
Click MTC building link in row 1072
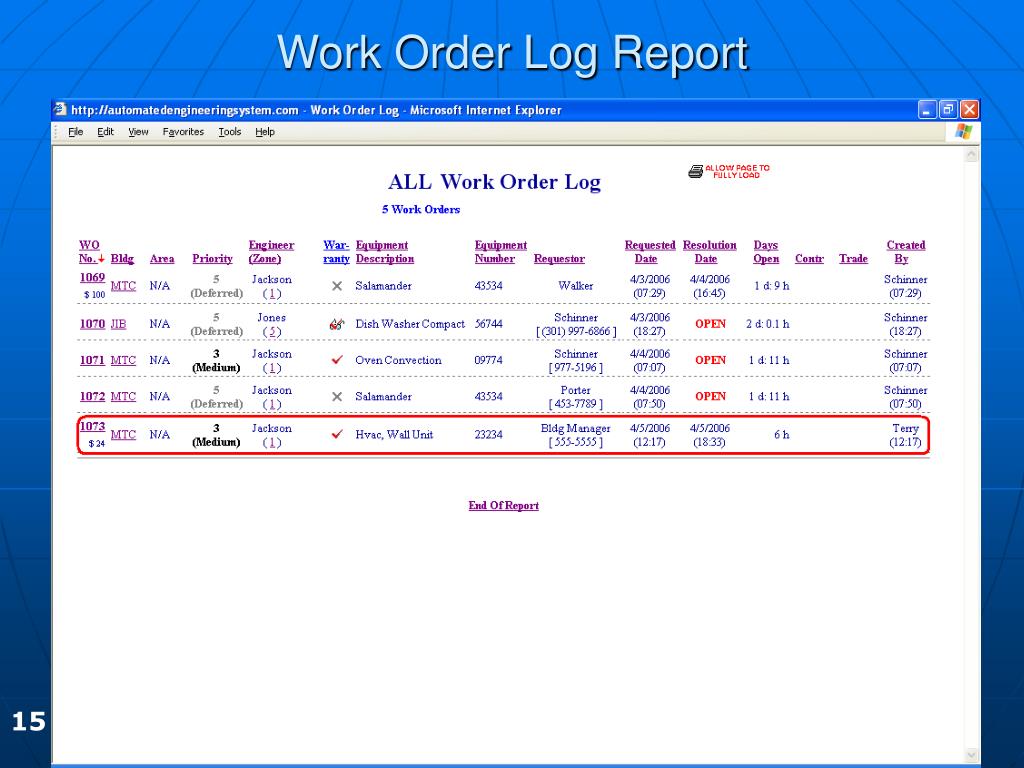123,396
